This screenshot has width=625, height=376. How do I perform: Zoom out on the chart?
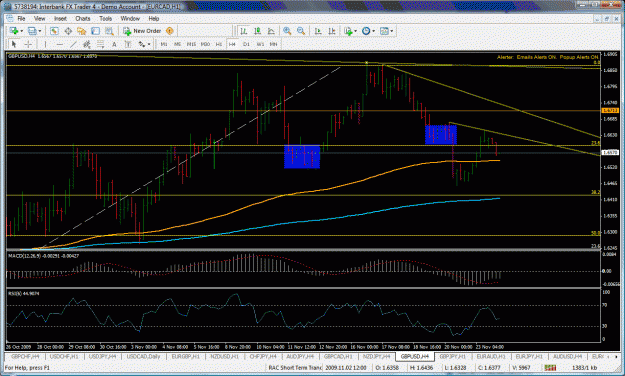click(301, 31)
